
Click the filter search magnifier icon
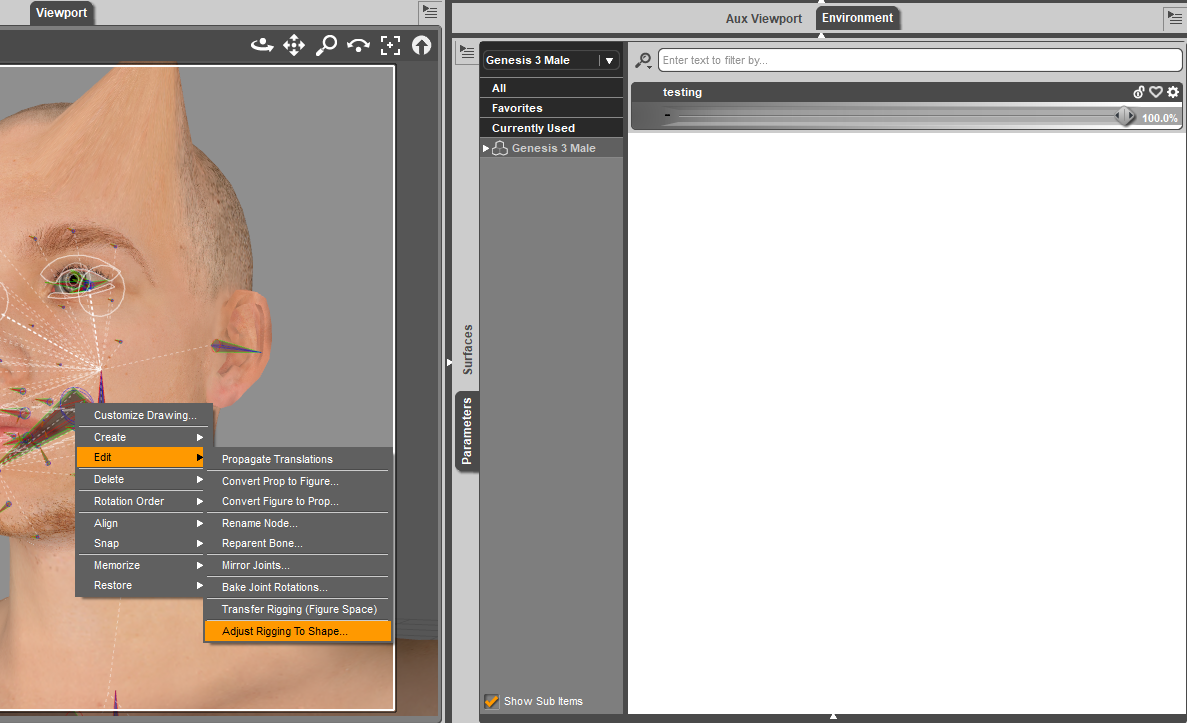(x=643, y=61)
